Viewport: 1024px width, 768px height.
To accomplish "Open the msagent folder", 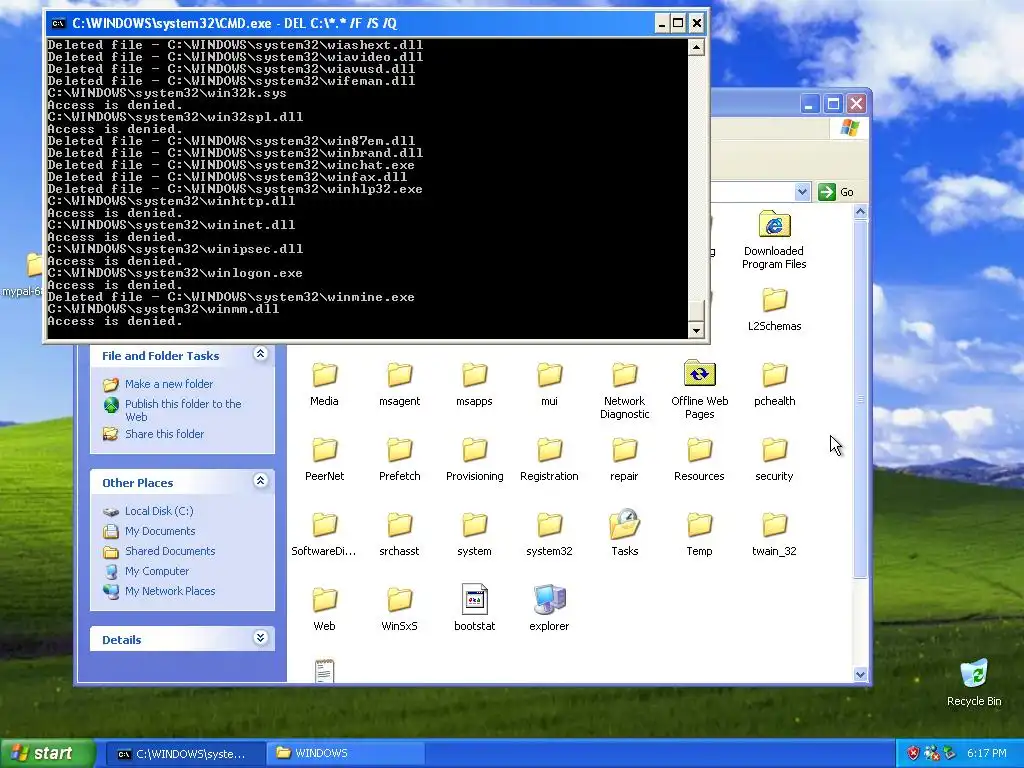I will tap(399, 384).
